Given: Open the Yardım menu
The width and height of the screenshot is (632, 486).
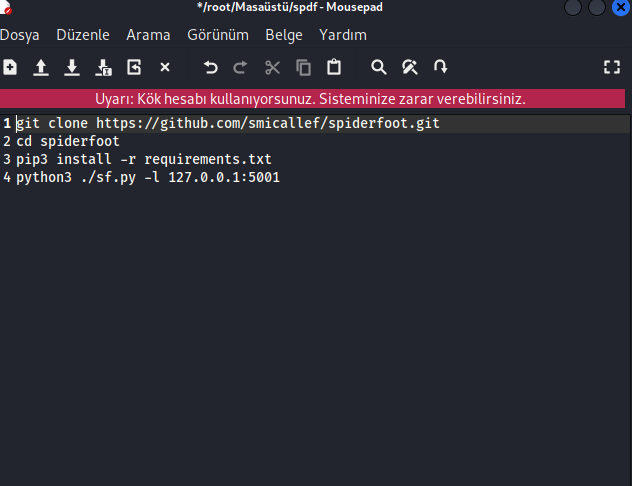Looking at the screenshot, I should tap(343, 35).
